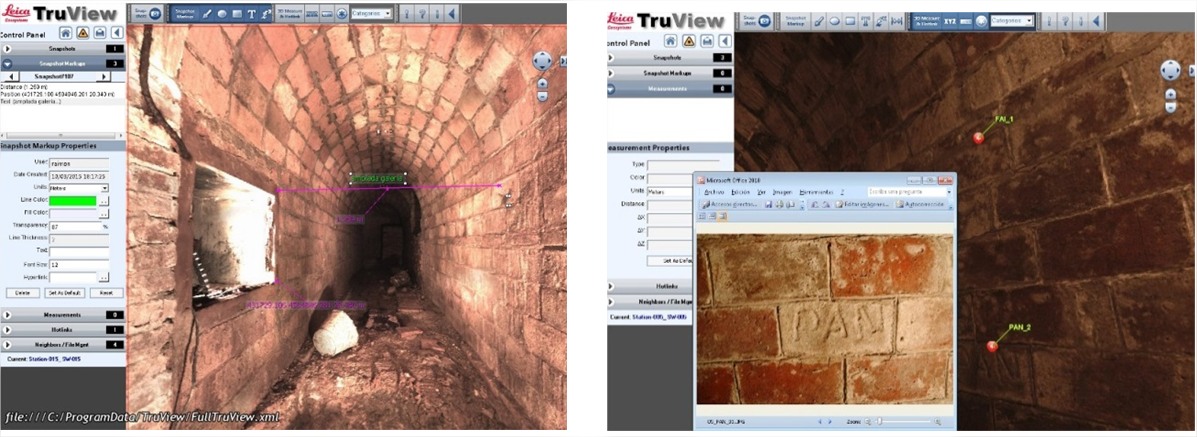1197x437 pixels.
Task: Zoom in with the plus button over the tunnel view
Action: click(x=542, y=83)
